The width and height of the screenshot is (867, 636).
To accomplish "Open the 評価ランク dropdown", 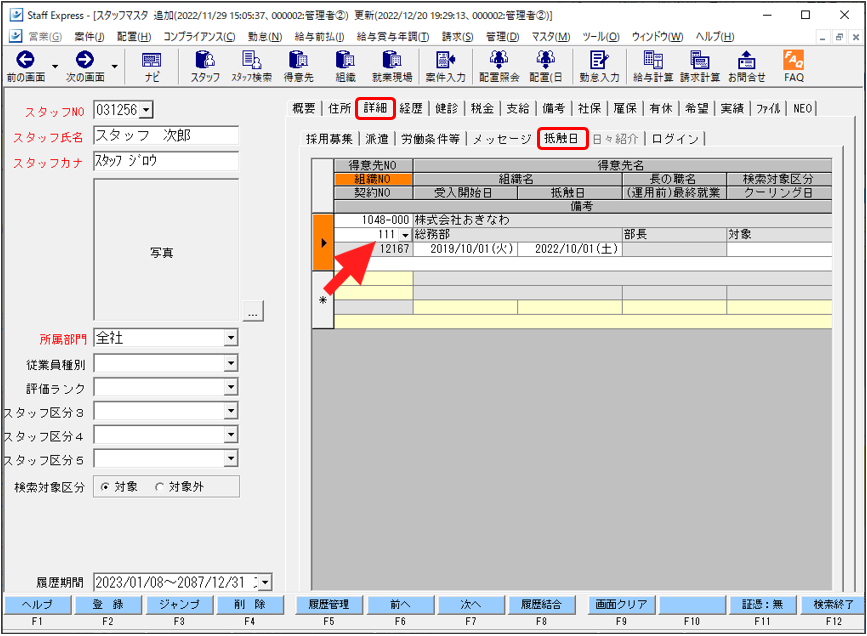I will (x=231, y=387).
